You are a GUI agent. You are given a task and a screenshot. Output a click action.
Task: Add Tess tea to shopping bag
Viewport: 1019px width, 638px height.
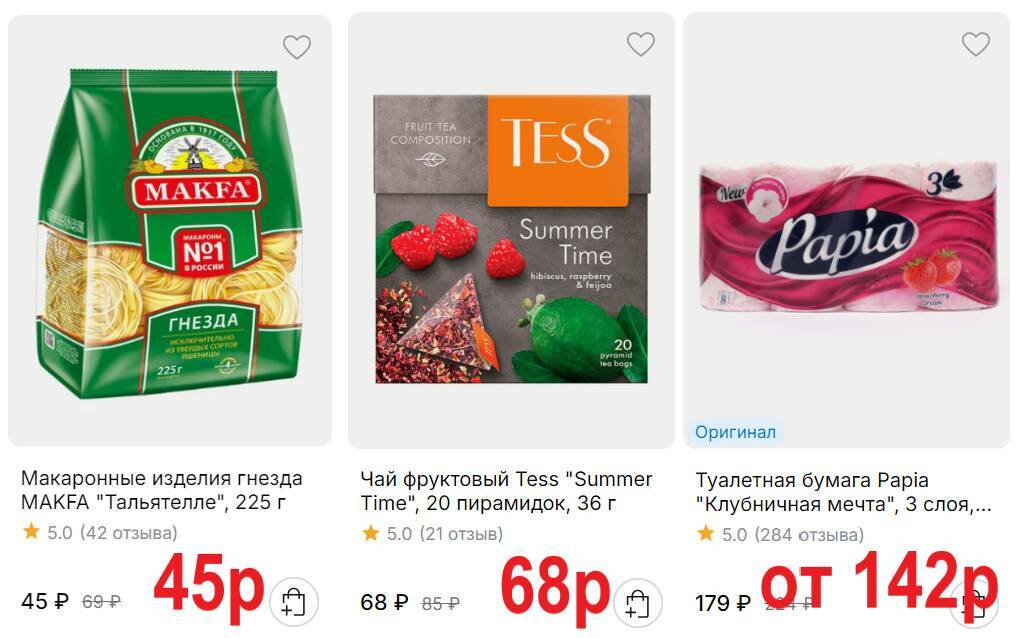click(x=638, y=603)
